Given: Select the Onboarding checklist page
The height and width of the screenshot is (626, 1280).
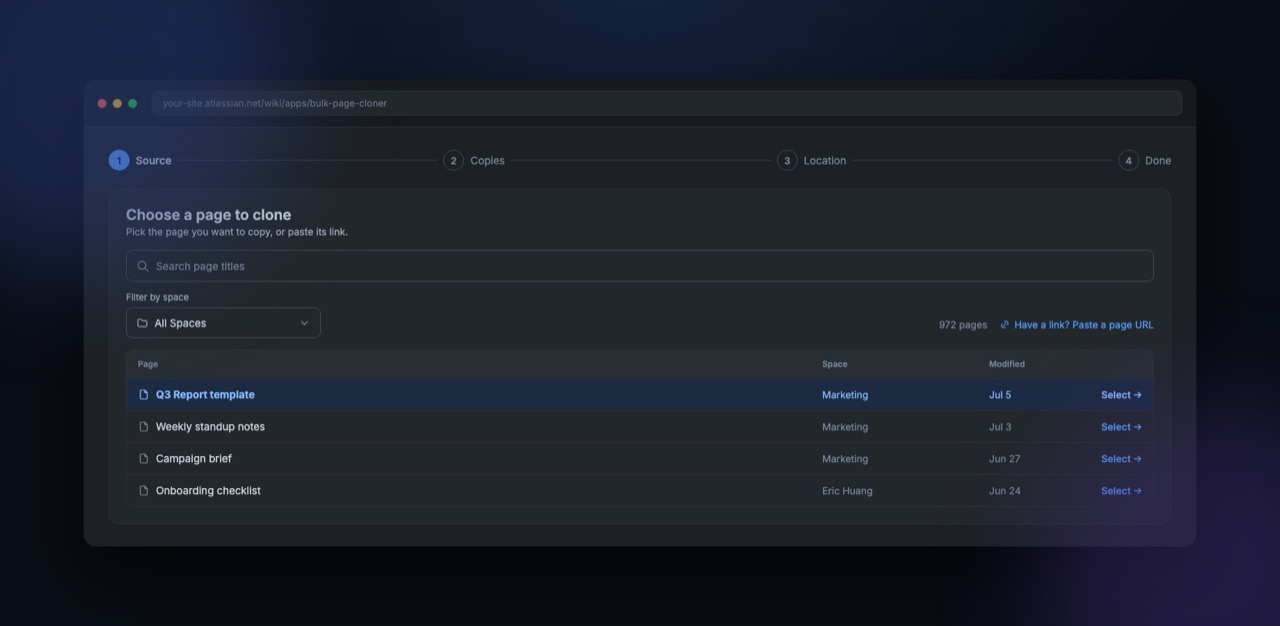Looking at the screenshot, I should (x=1121, y=491).
